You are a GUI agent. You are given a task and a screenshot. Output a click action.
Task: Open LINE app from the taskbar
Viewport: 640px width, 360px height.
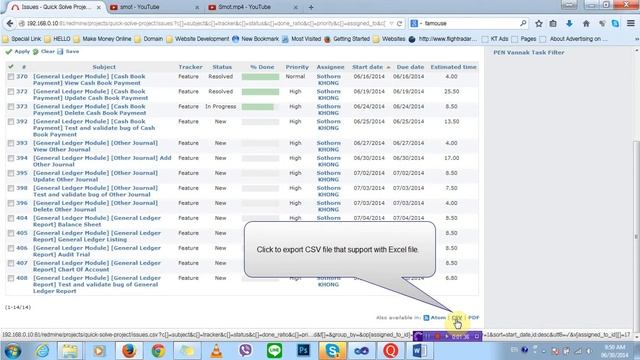click(274, 351)
